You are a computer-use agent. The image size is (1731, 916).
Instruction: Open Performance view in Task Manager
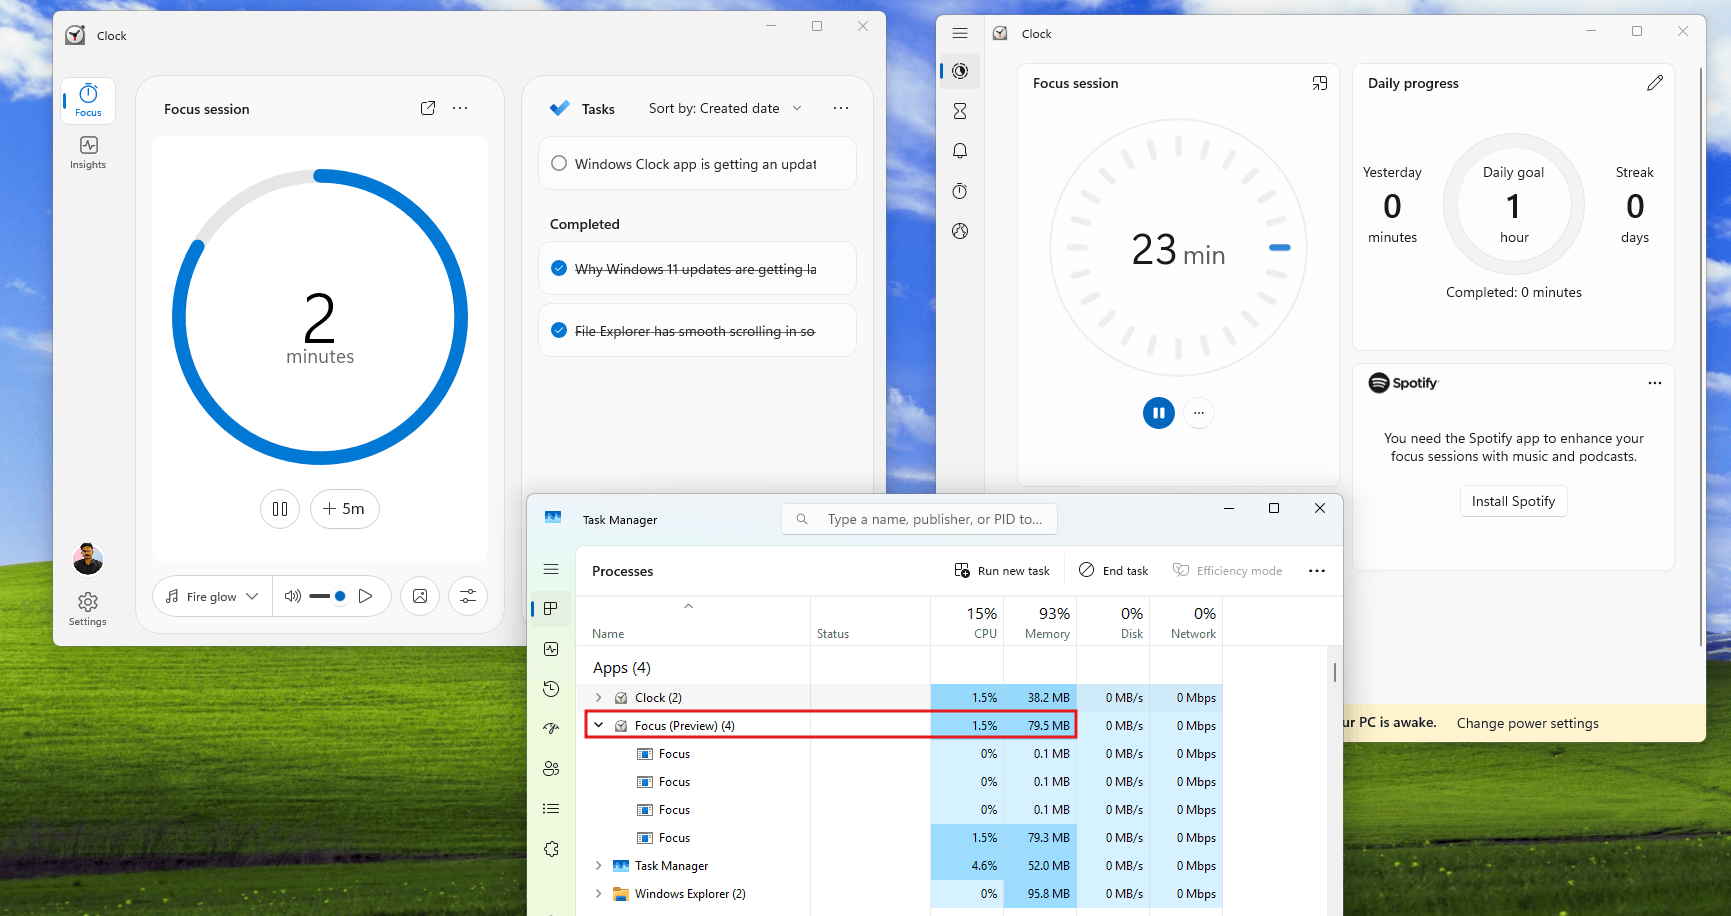(551, 648)
